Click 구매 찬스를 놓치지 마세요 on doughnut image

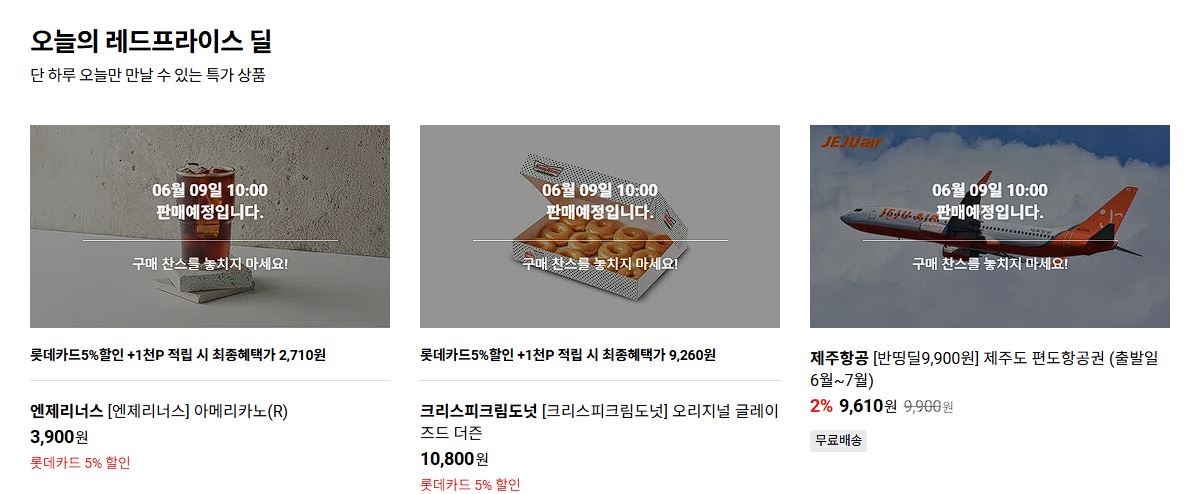click(600, 263)
